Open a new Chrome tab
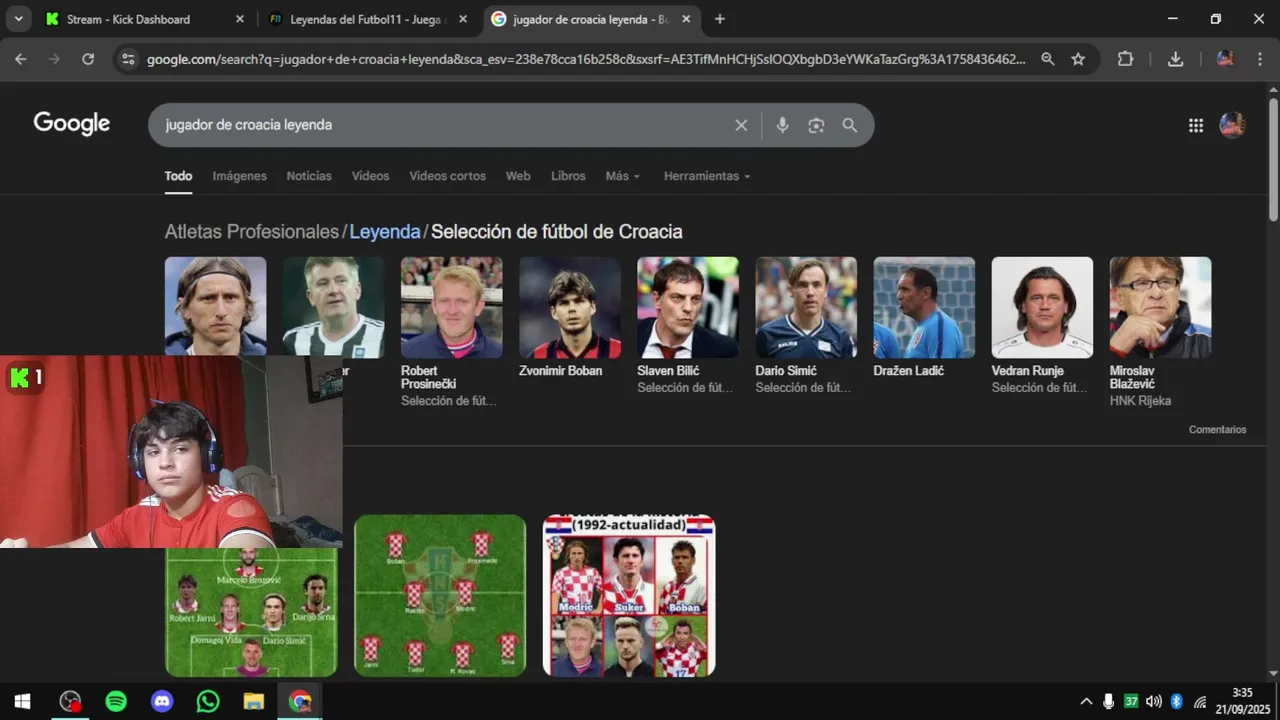 [719, 19]
